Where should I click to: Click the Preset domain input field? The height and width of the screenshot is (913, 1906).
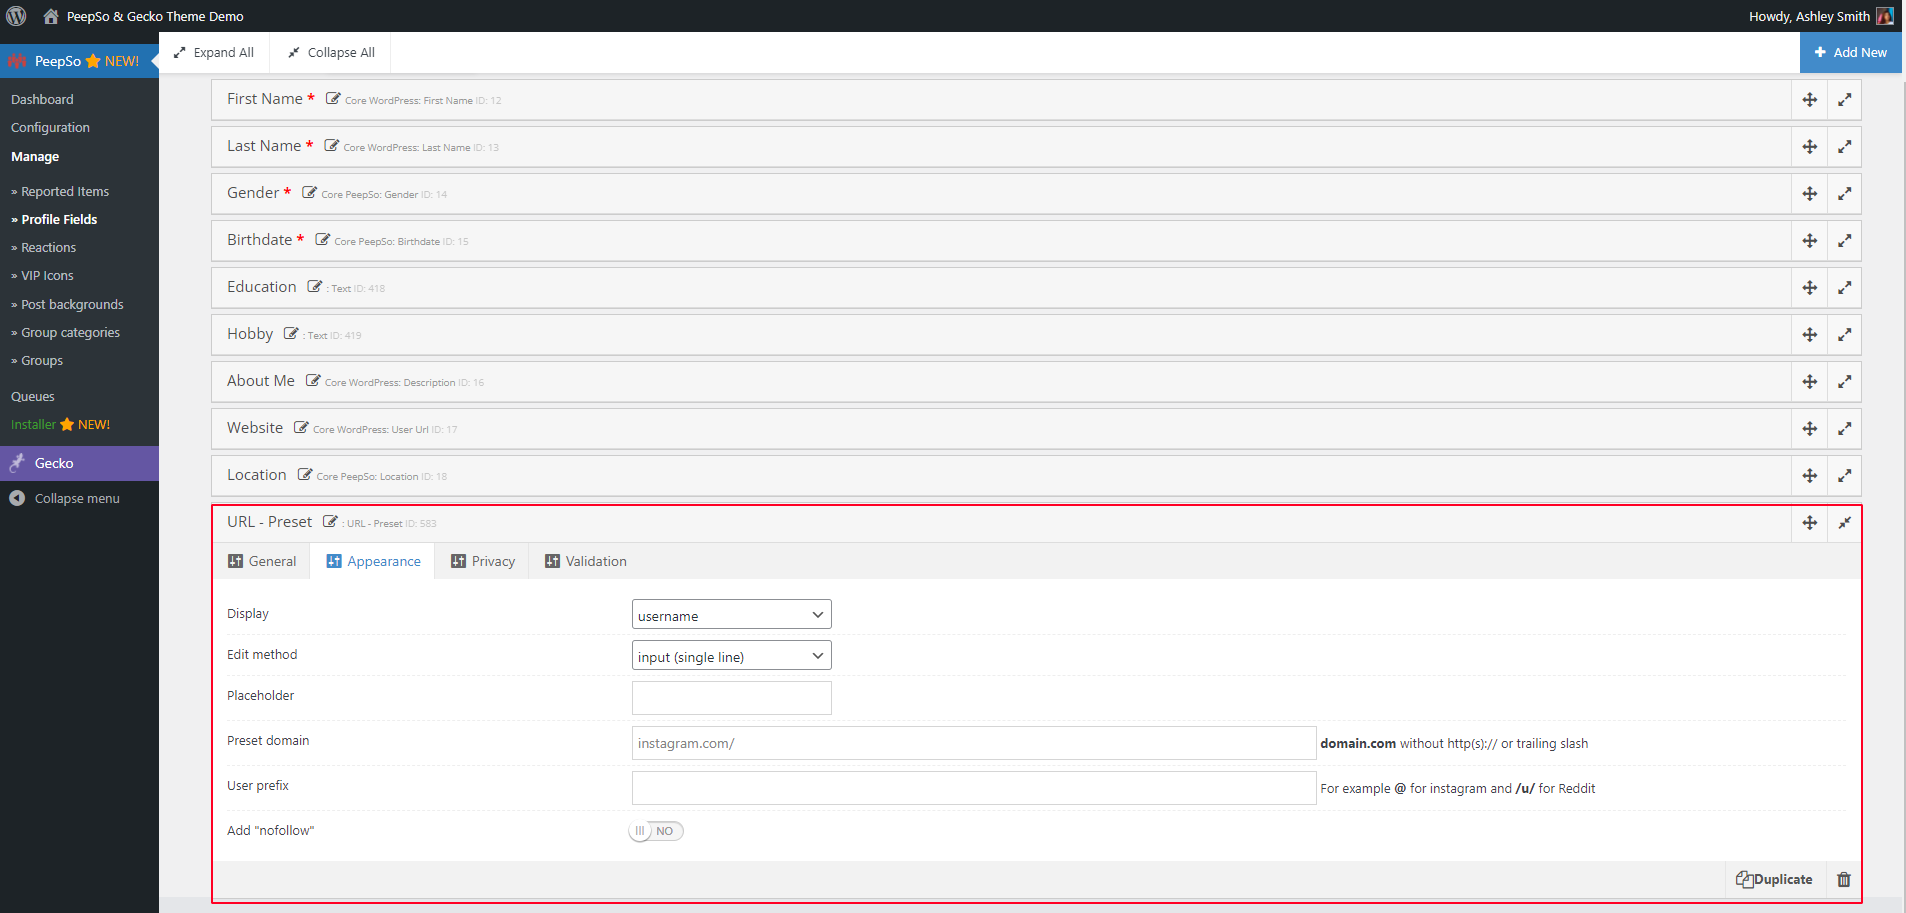(x=974, y=743)
